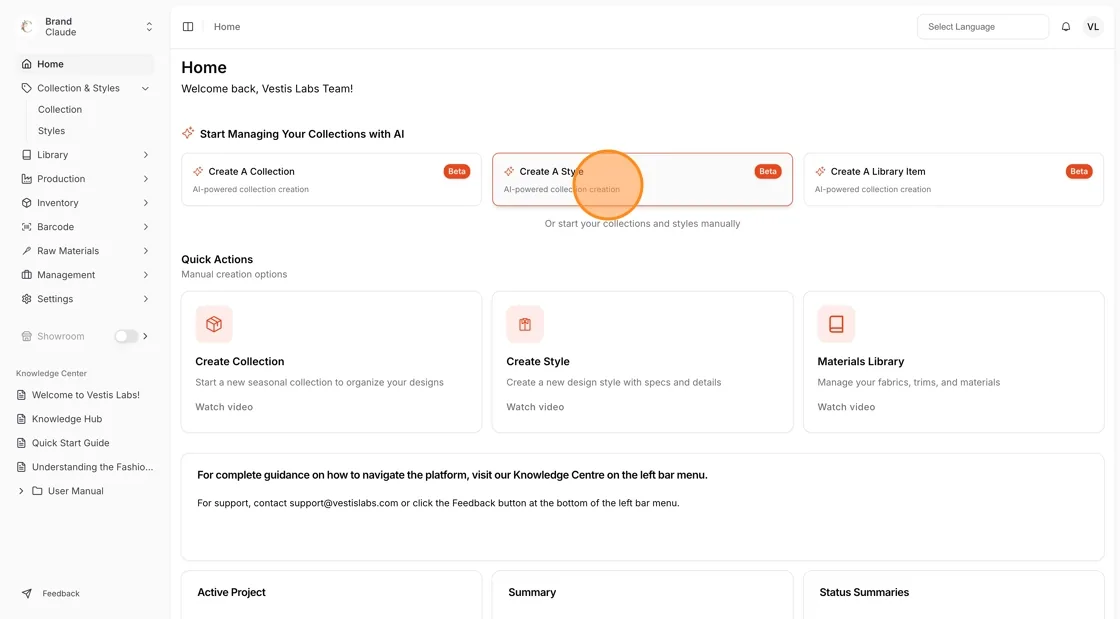Click the Feedback paper plane icon

26,593
